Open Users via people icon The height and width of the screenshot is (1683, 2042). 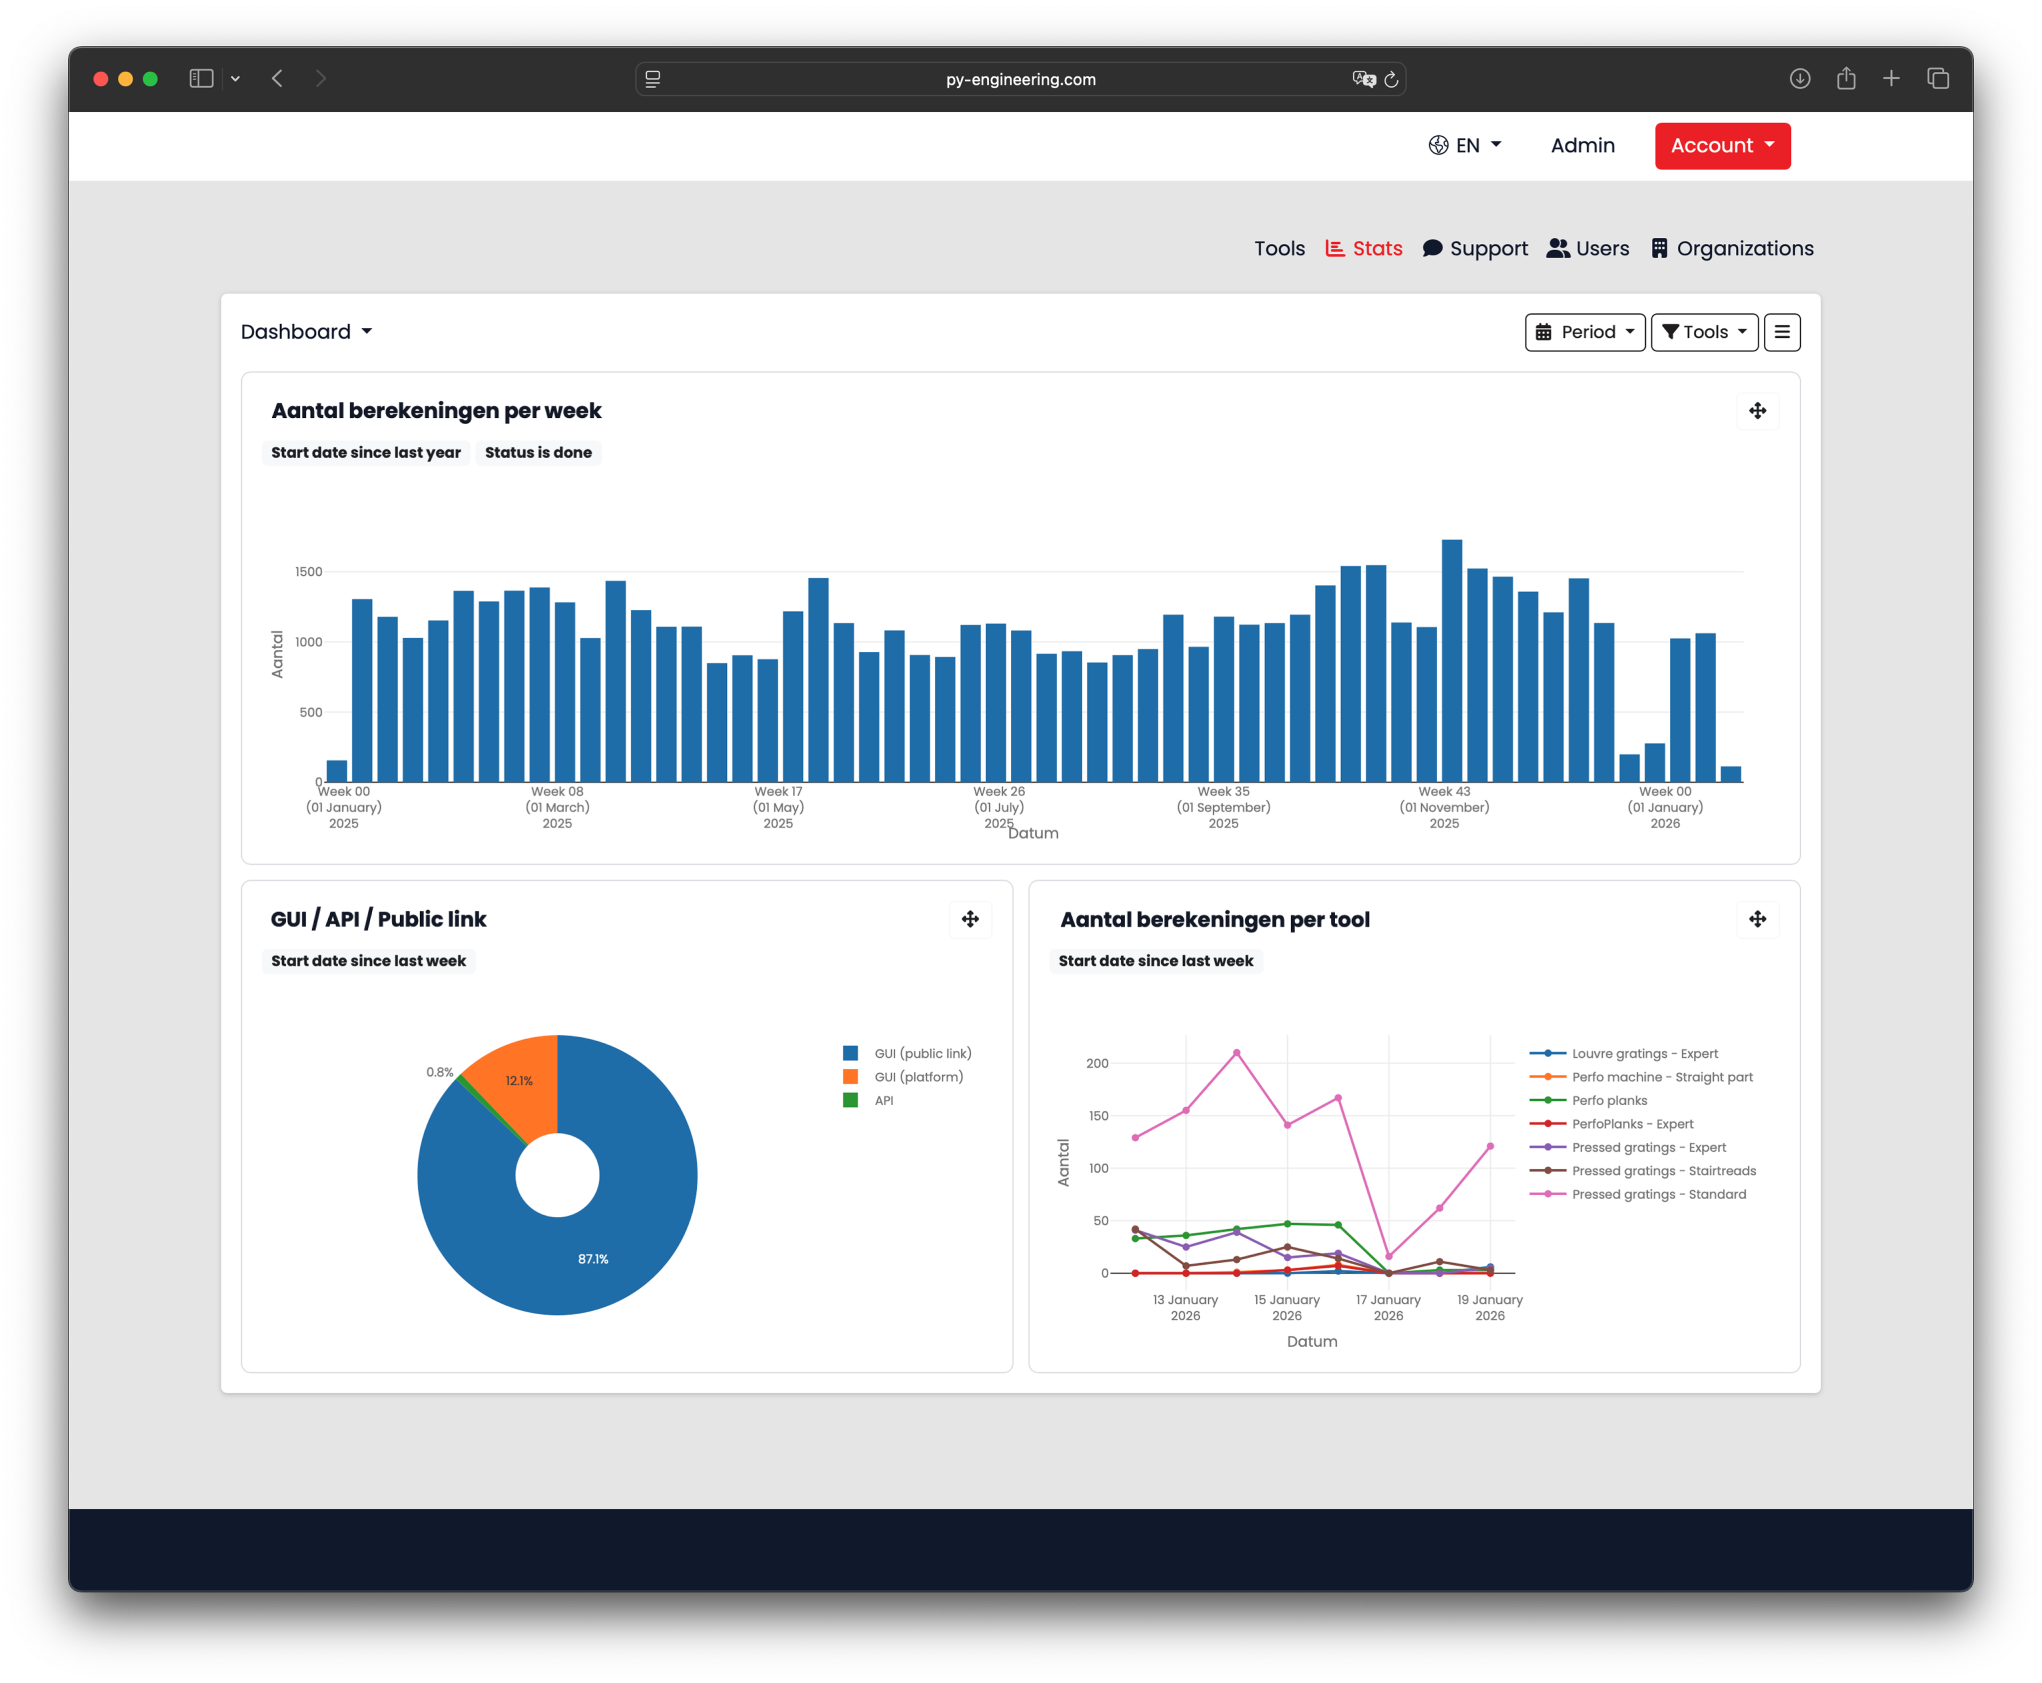[x=1559, y=249]
